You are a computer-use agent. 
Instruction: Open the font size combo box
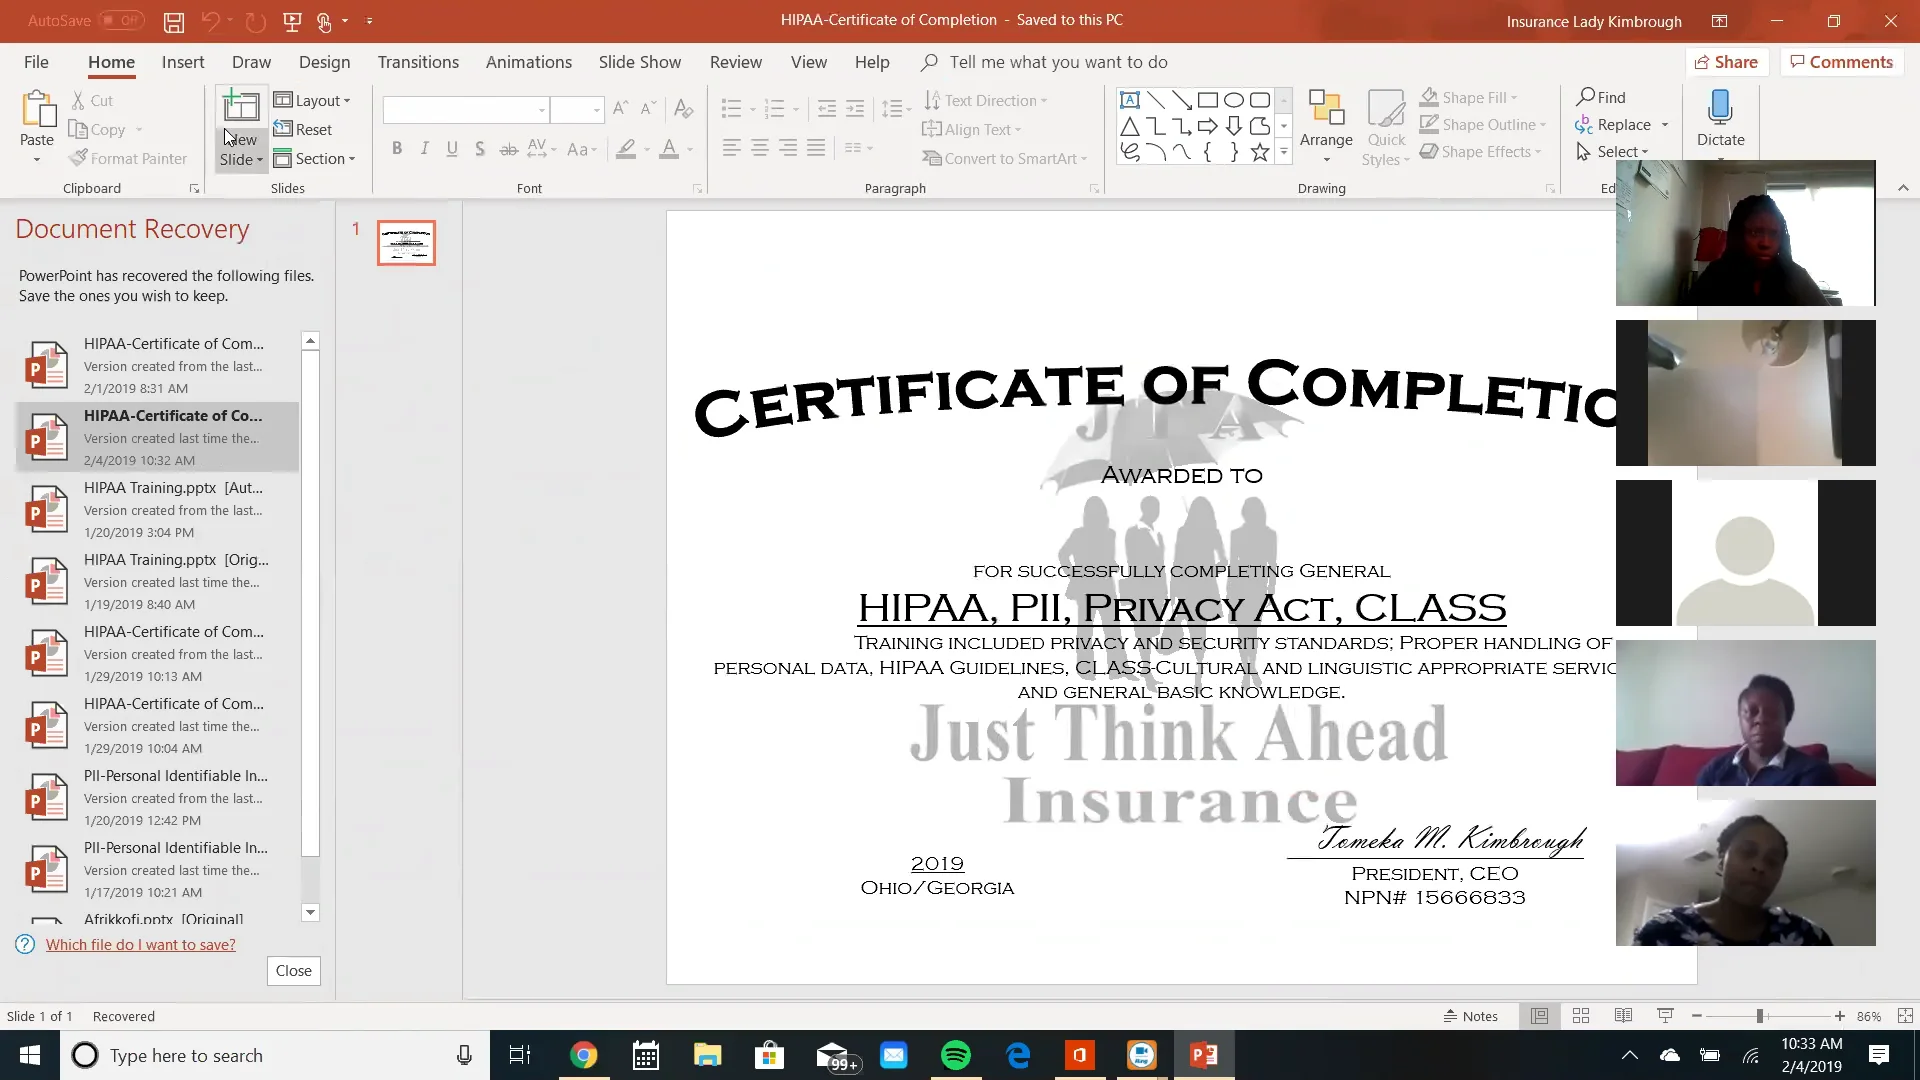[577, 109]
